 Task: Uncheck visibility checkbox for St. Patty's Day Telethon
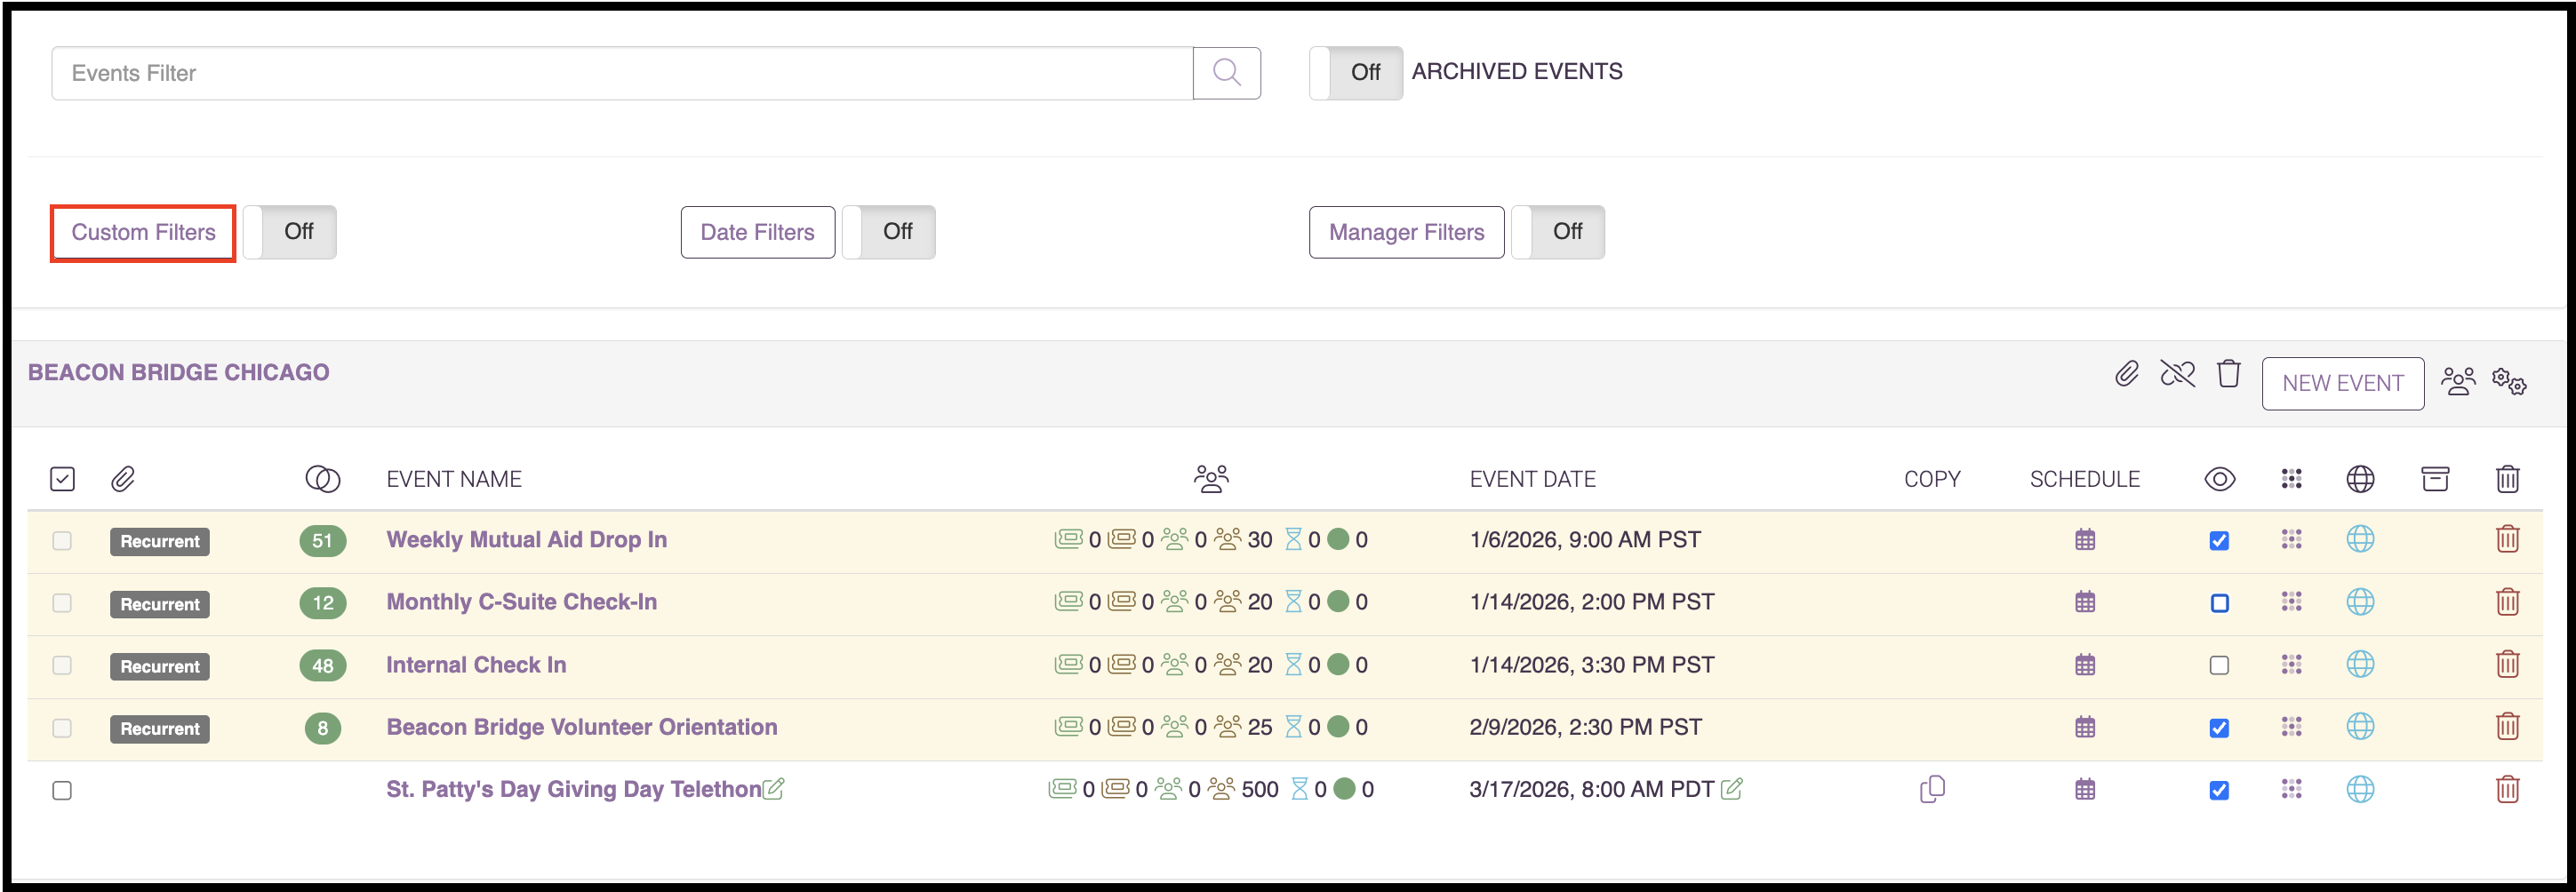tap(2218, 790)
